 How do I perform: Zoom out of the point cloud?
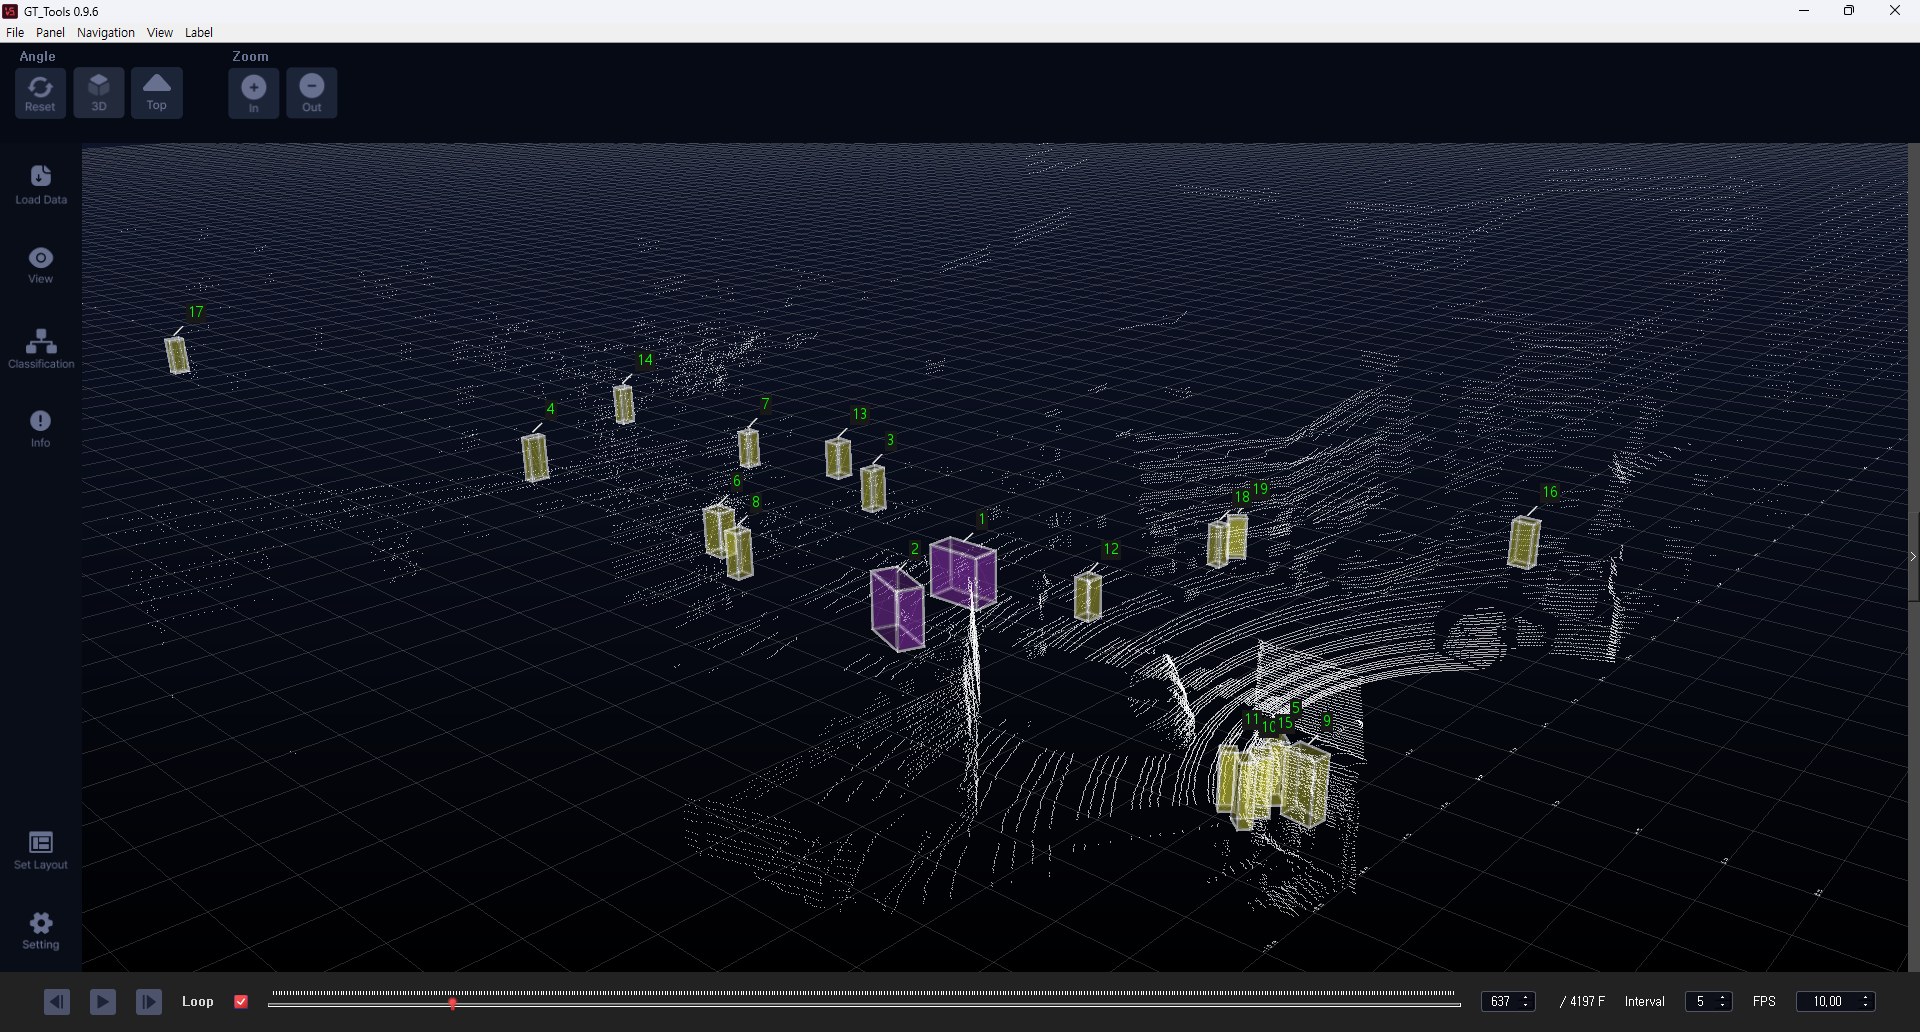(x=312, y=93)
